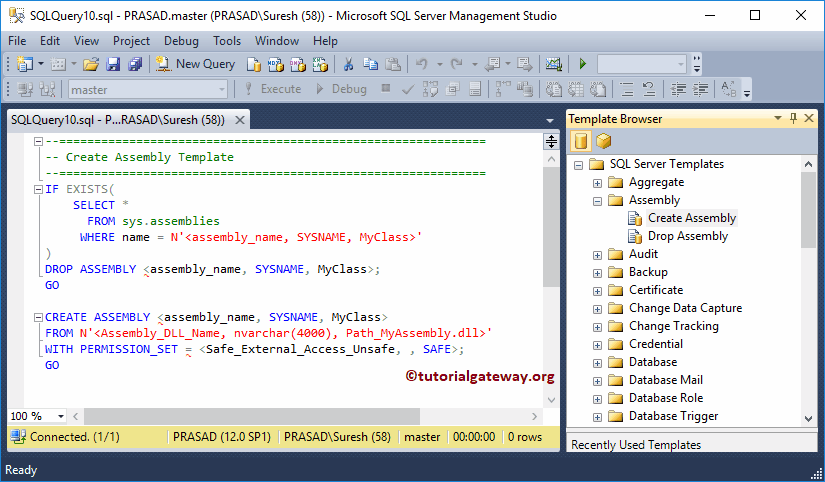This screenshot has width=825, height=482.
Task: Click the Analysis Services MDX Query icon
Action: pos(276,64)
